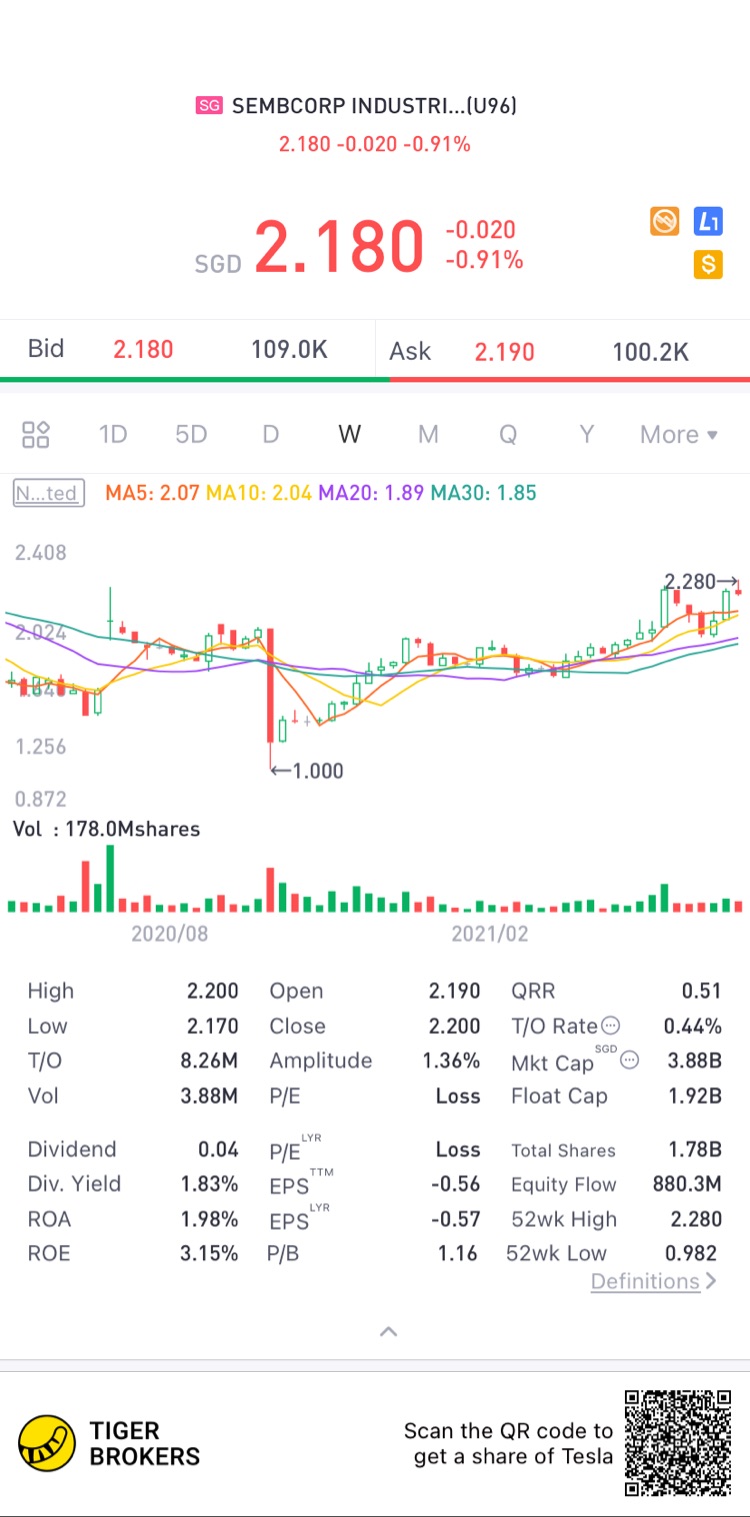
Task: Tap the 52wk Low value 0.982
Action: (691, 1253)
